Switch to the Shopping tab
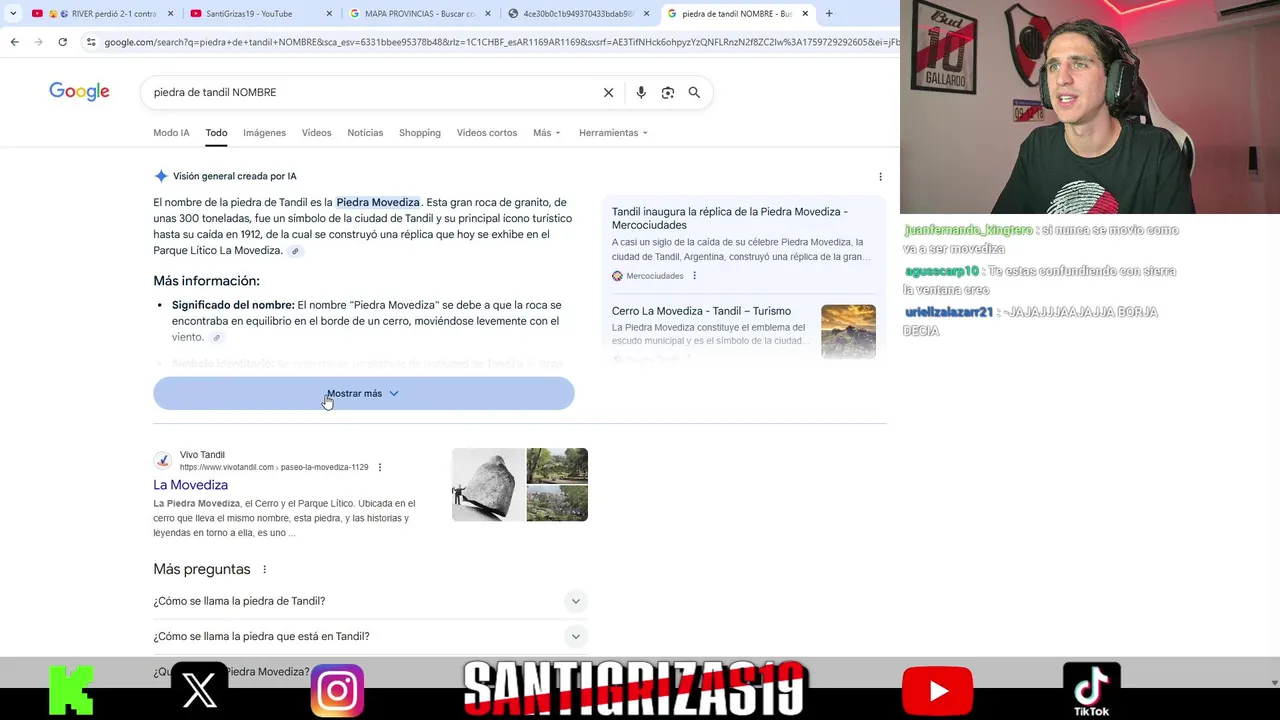The height and width of the screenshot is (720, 1280). (420, 133)
